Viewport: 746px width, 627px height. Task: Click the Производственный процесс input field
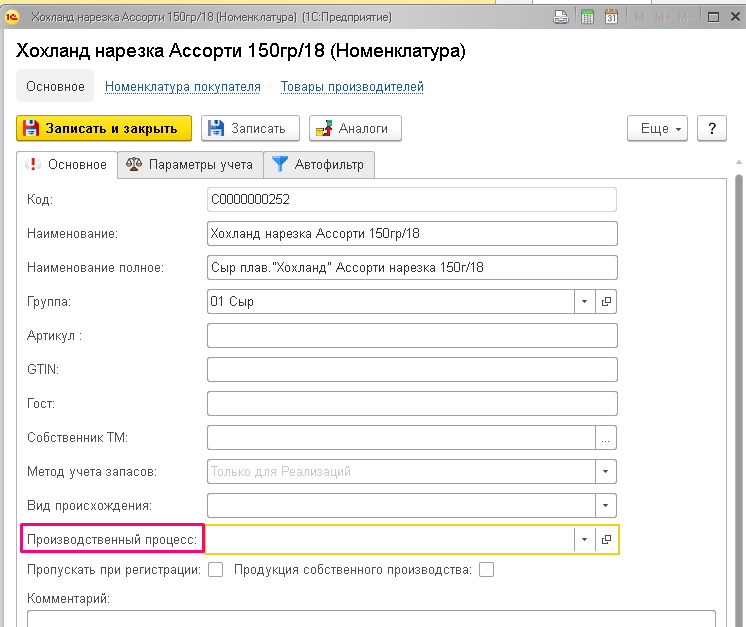(x=390, y=539)
